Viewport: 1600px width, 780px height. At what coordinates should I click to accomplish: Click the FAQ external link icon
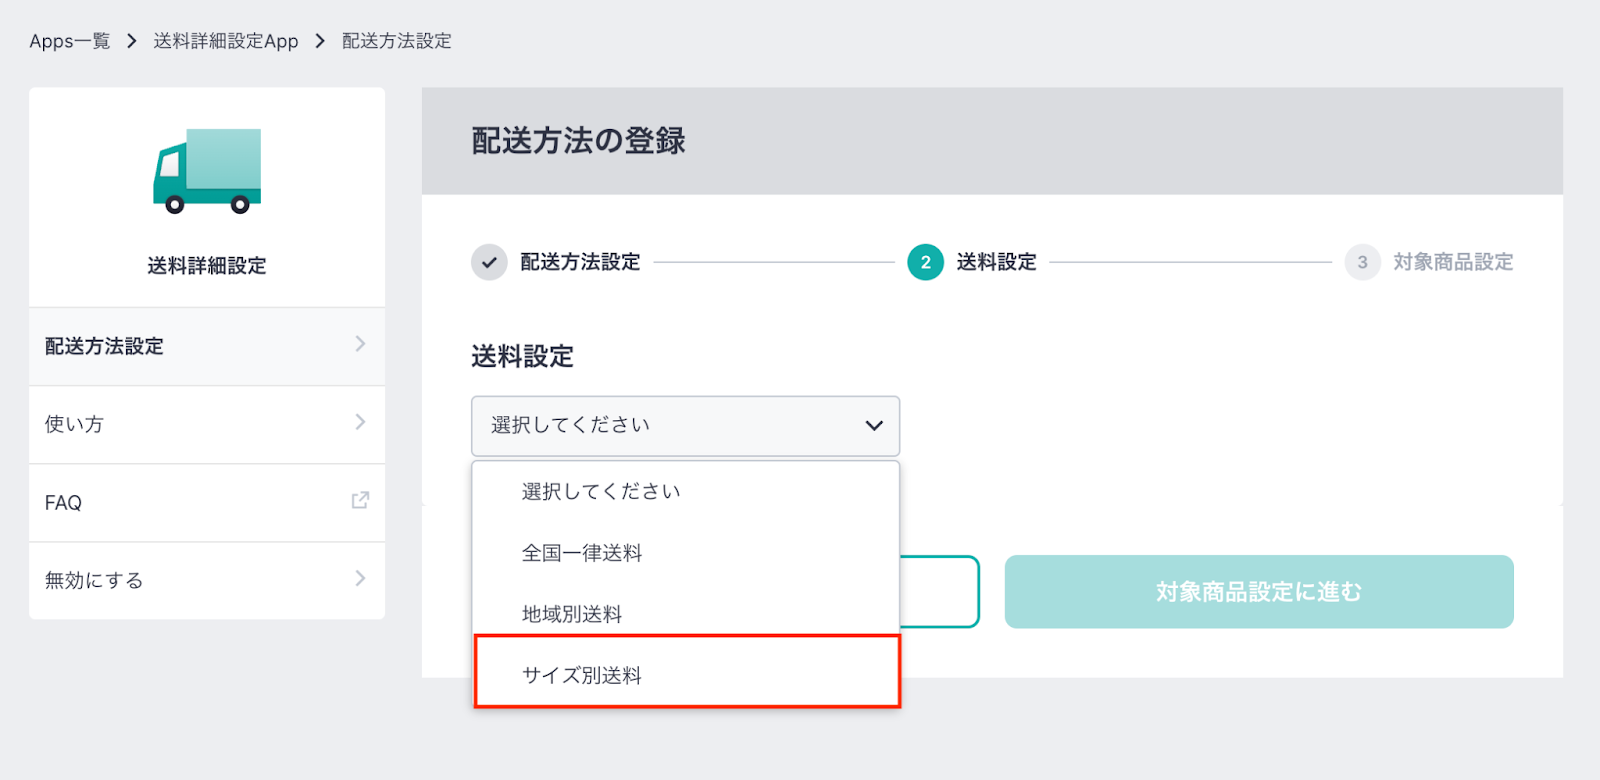(x=360, y=500)
